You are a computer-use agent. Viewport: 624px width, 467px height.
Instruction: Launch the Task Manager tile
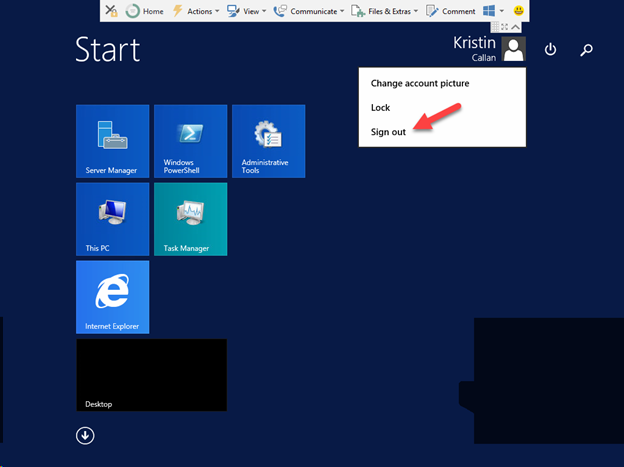pos(191,219)
